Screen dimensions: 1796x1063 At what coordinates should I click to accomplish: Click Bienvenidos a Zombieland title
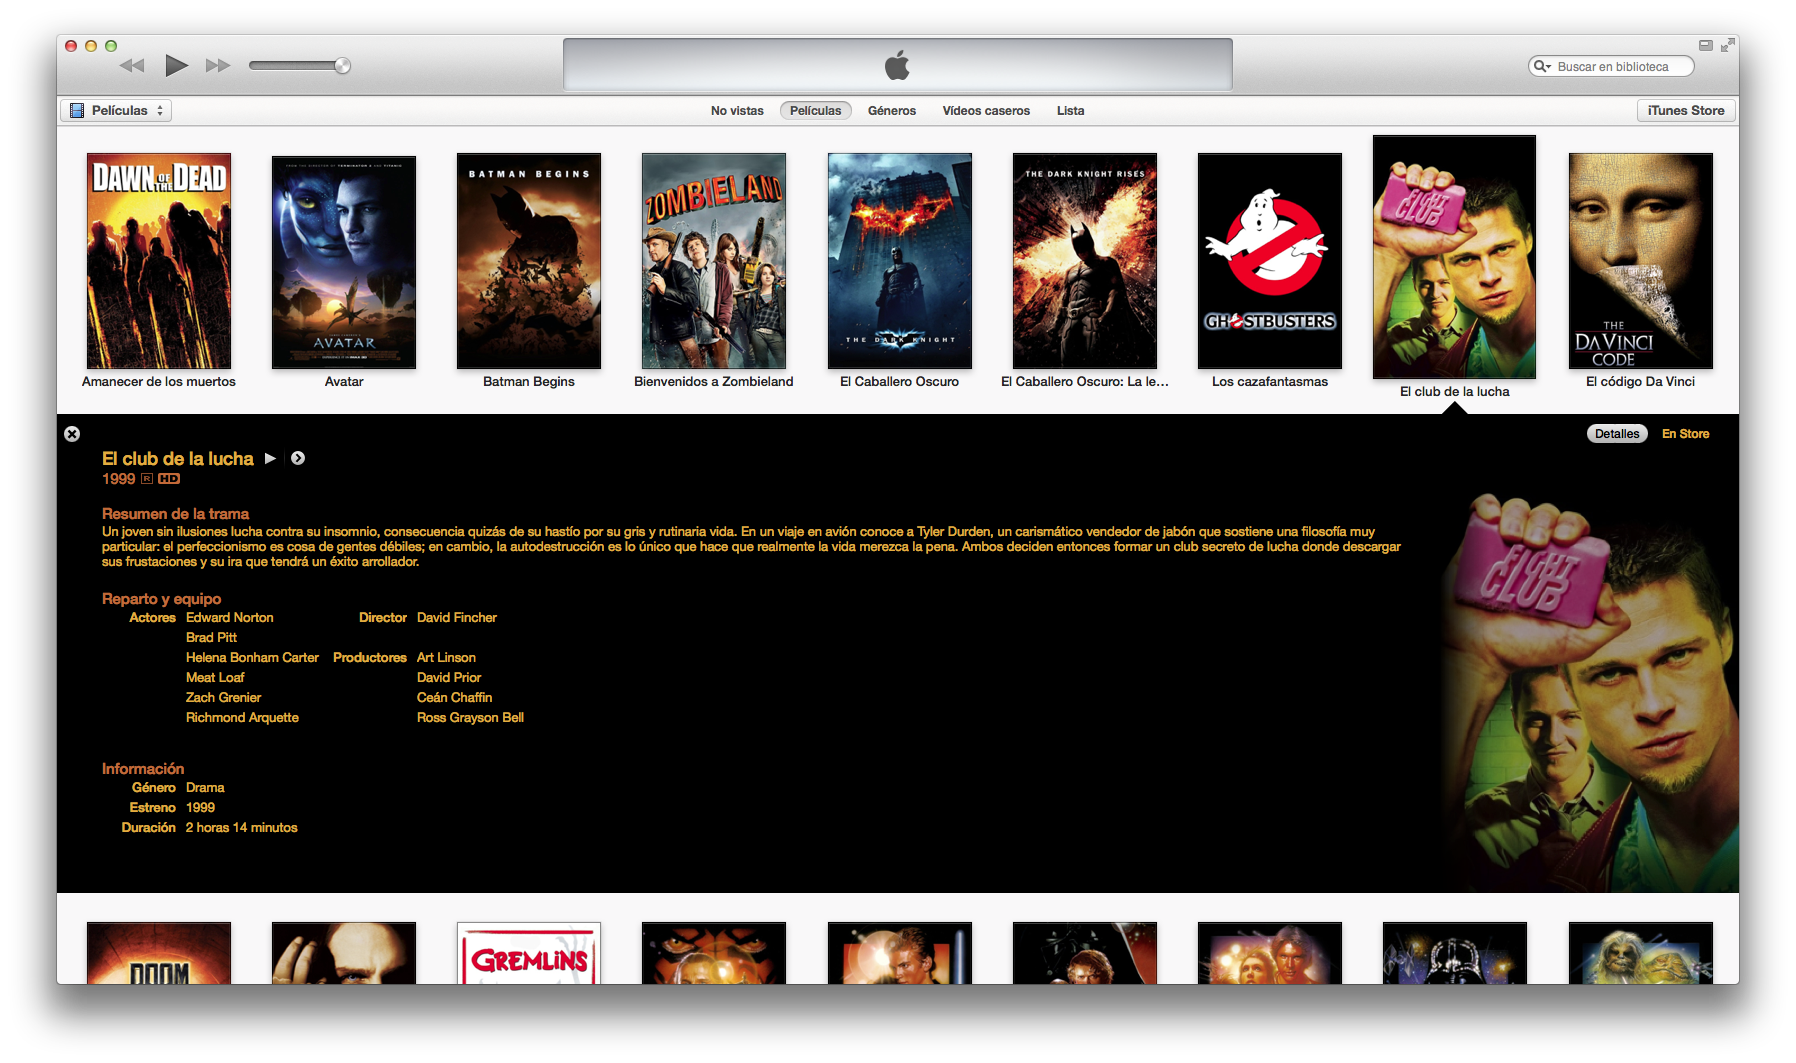click(x=714, y=382)
